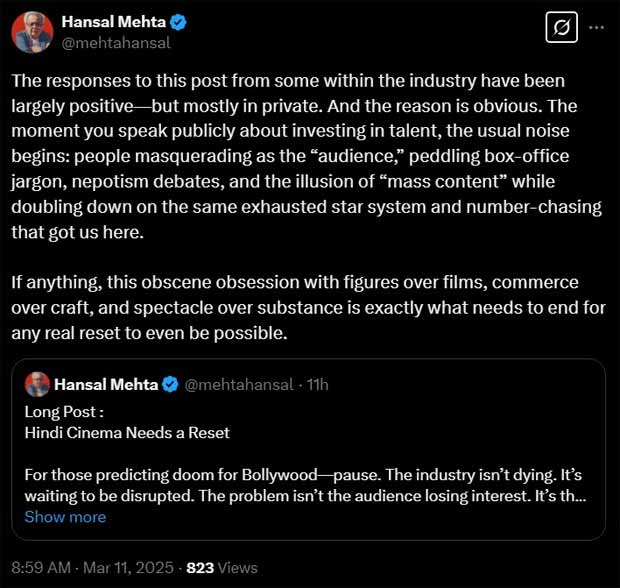Screen dimensions: 620x588
Task: Click the small avatar in quoted post
Action: (x=37, y=385)
